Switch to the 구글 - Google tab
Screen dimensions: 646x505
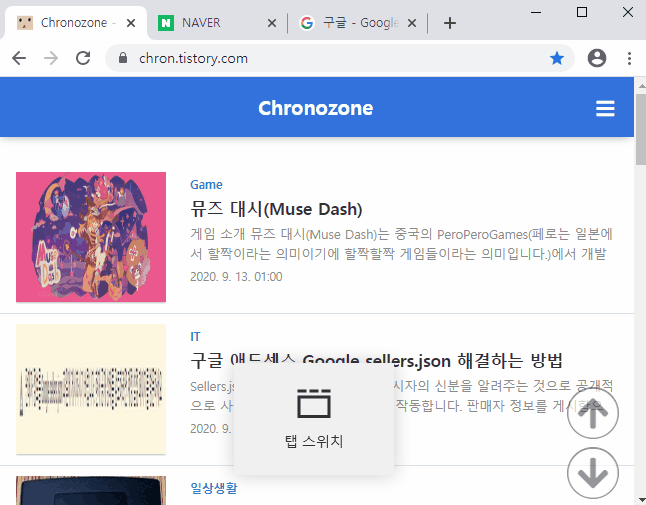pos(358,23)
